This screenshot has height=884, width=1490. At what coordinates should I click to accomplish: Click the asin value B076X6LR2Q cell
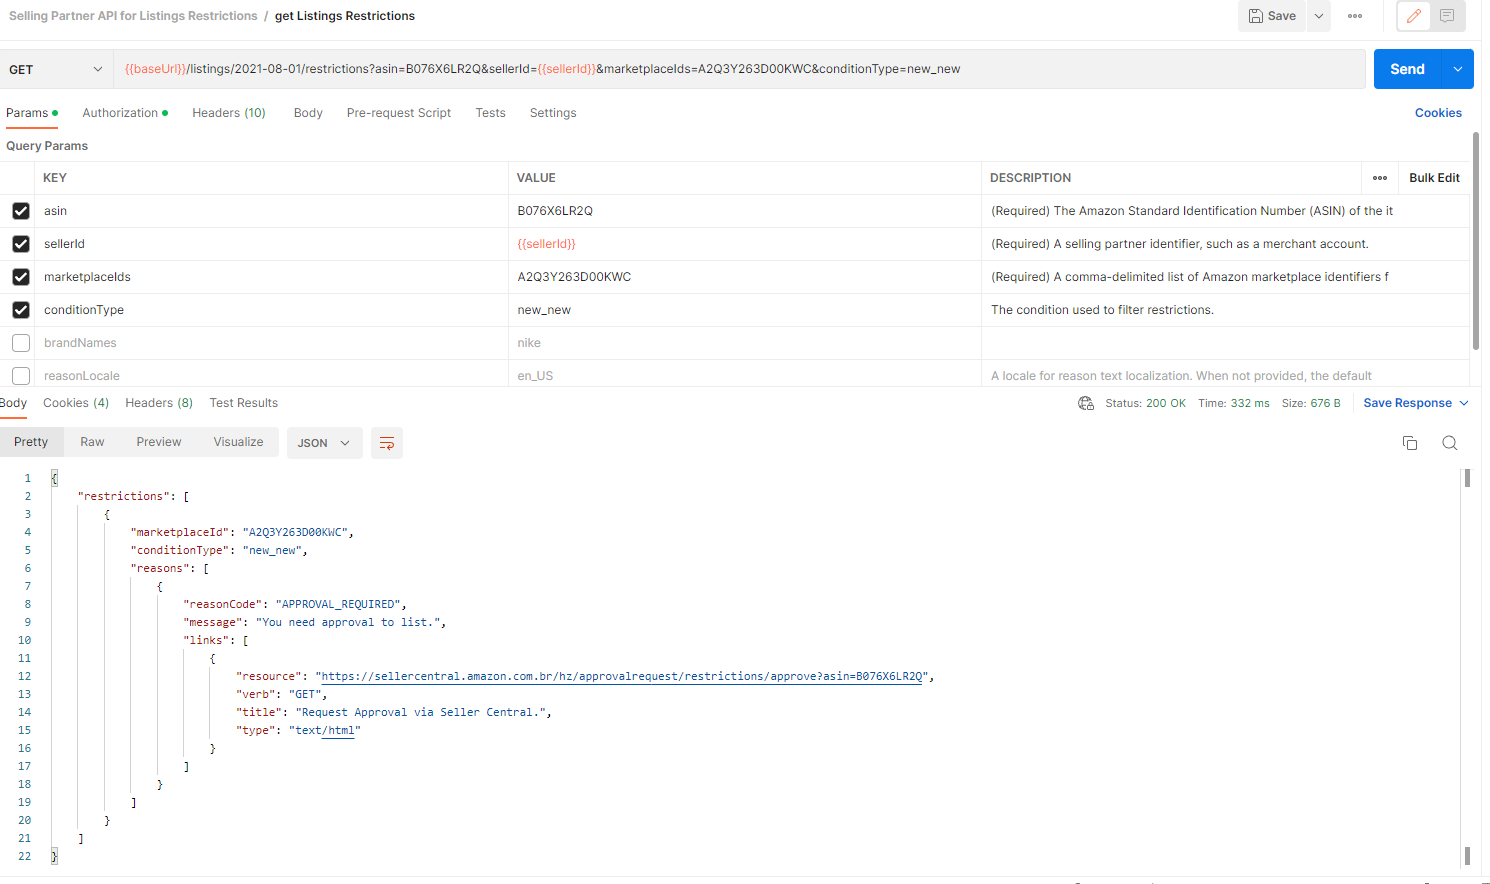pyautogui.click(x=745, y=211)
